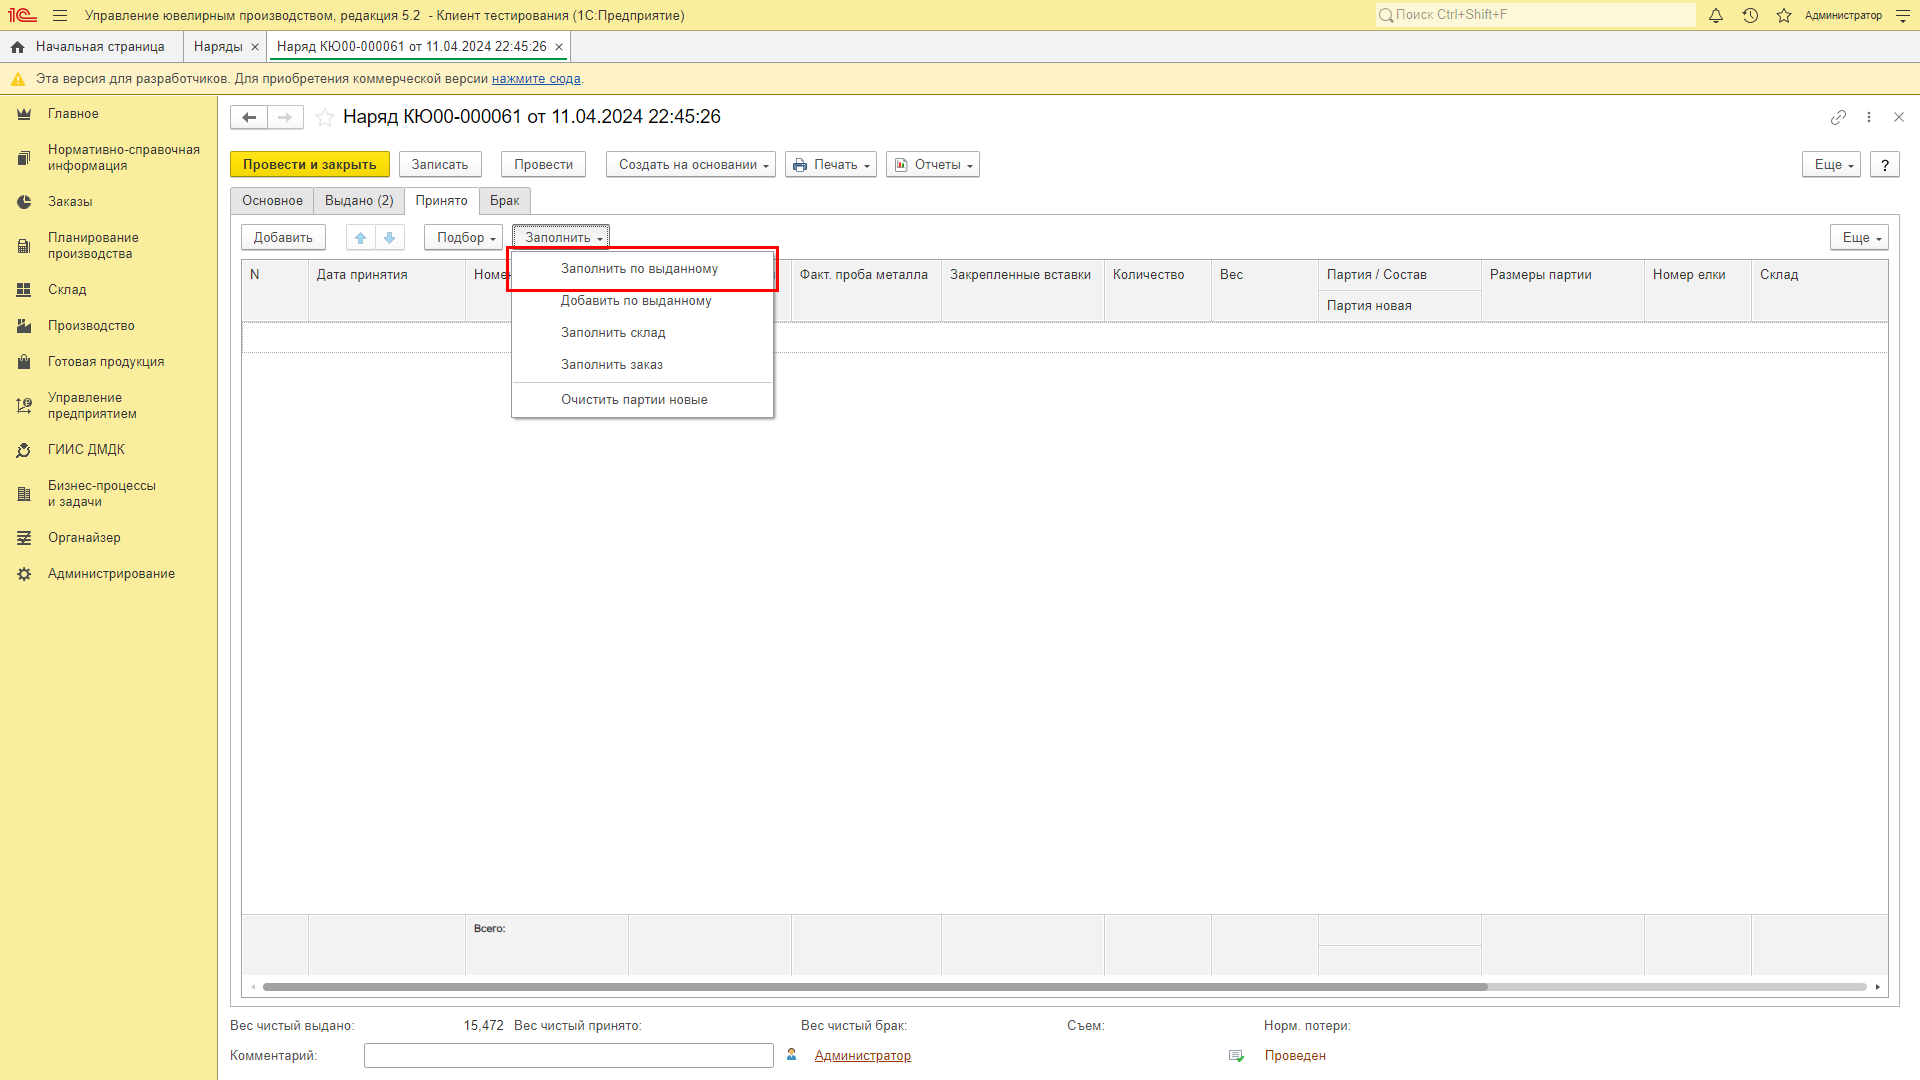Click the Количество column header
The image size is (1920, 1080).
1158,291
